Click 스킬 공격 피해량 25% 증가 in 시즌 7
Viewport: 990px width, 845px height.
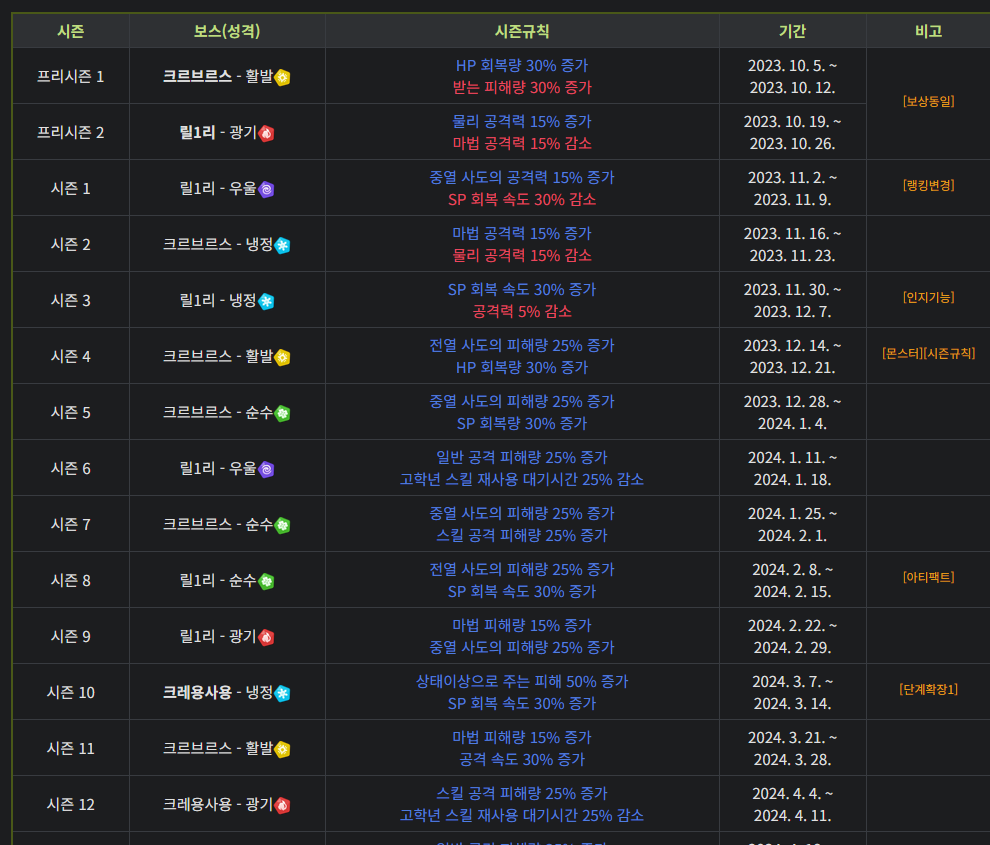click(522, 536)
